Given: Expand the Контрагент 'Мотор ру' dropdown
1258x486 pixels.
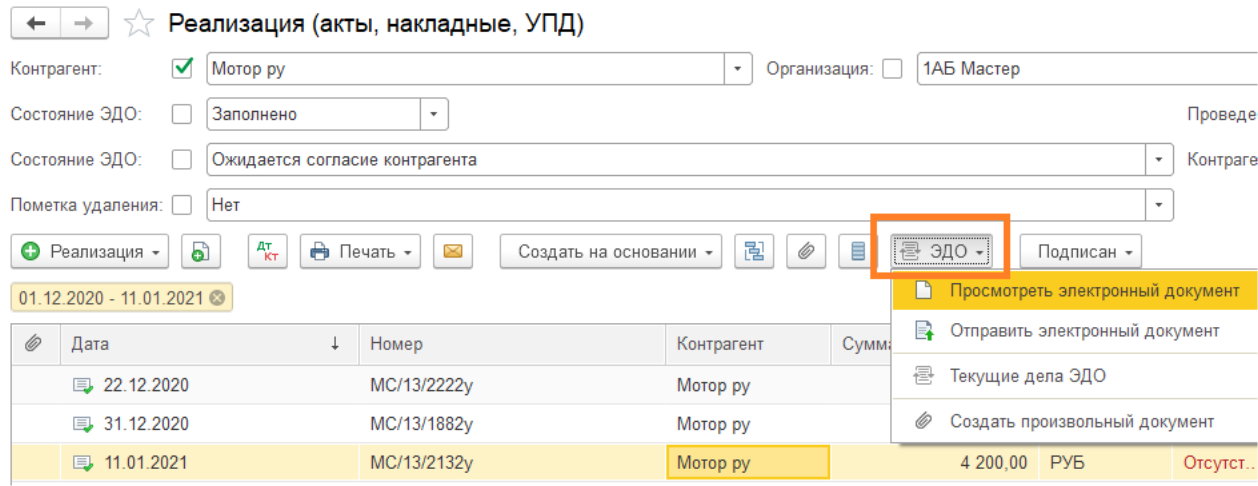Looking at the screenshot, I should click(738, 69).
